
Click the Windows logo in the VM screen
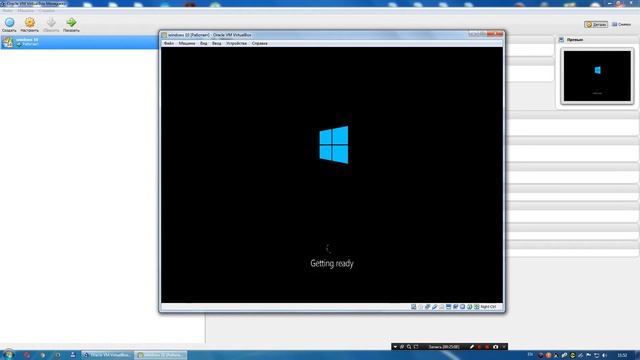point(334,145)
